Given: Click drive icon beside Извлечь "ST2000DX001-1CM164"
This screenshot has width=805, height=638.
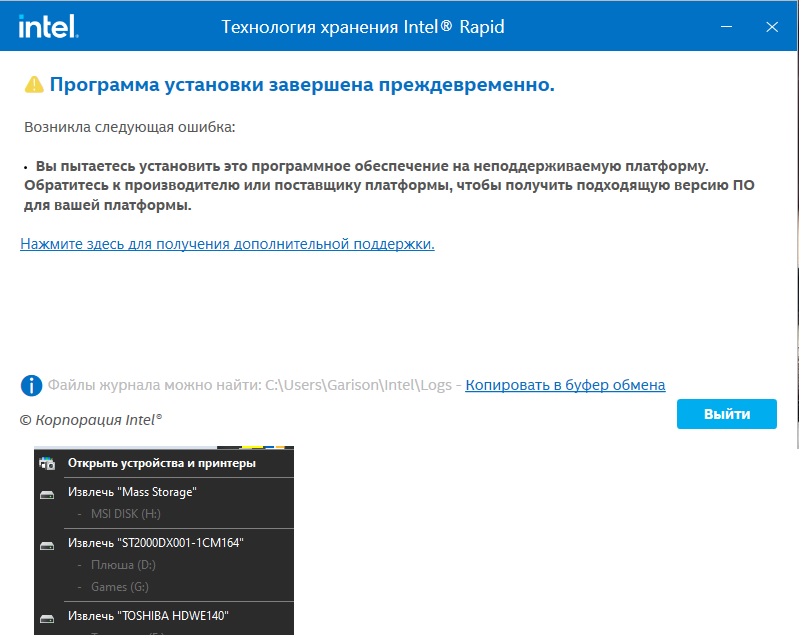Looking at the screenshot, I should (x=47, y=546).
